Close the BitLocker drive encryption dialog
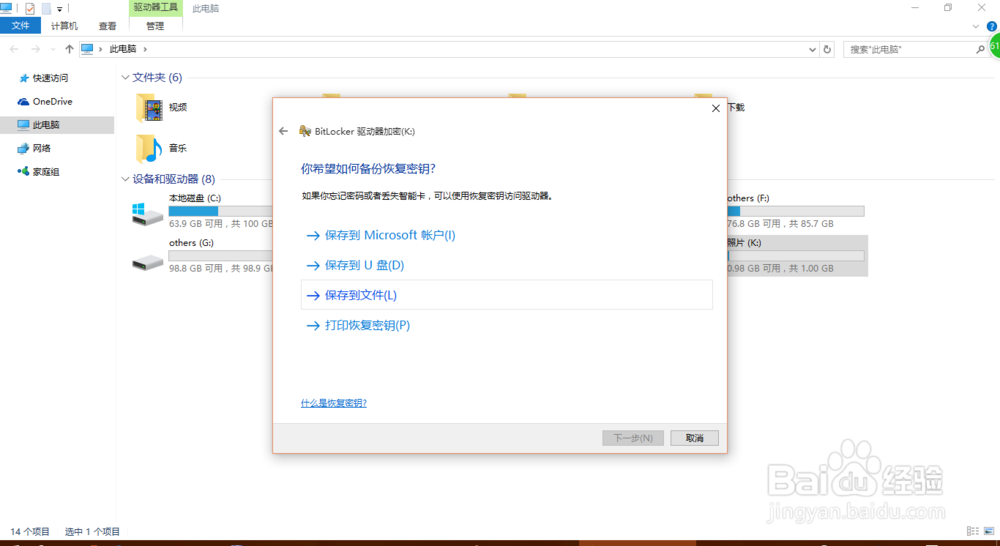Screen dimensions: 1000x546 coord(716,108)
